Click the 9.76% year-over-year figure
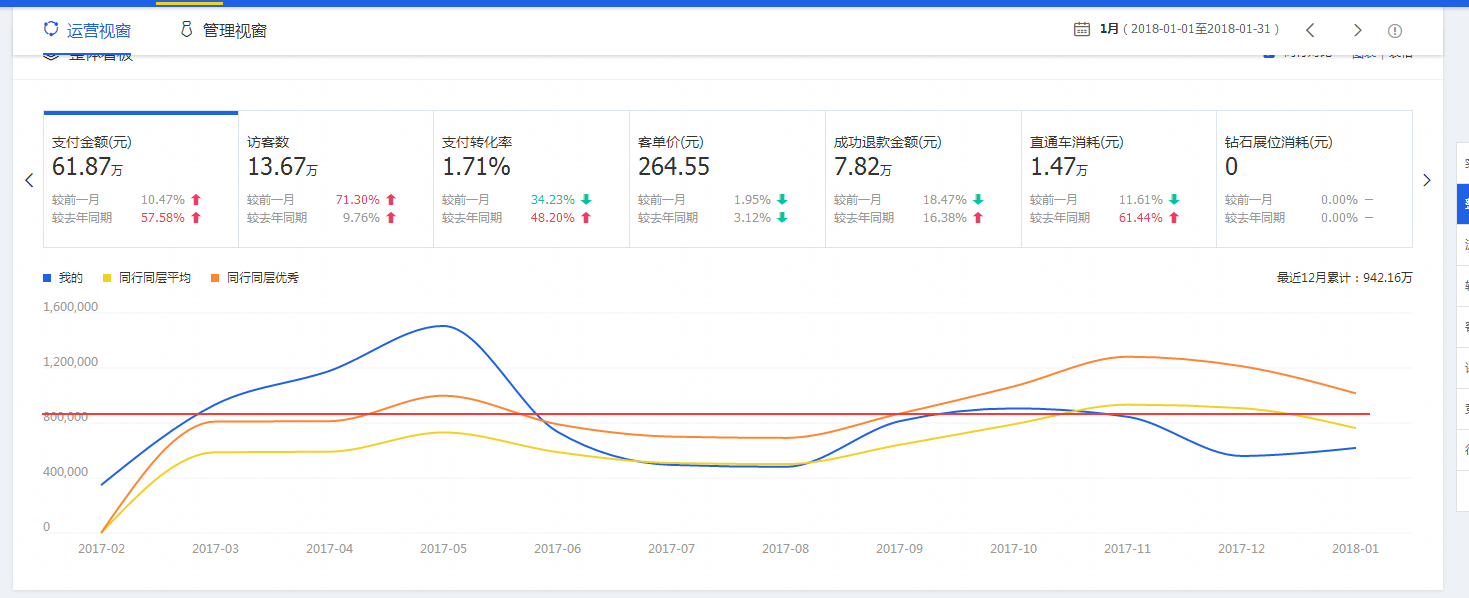Viewport: 1469px width, 598px height. (x=361, y=217)
